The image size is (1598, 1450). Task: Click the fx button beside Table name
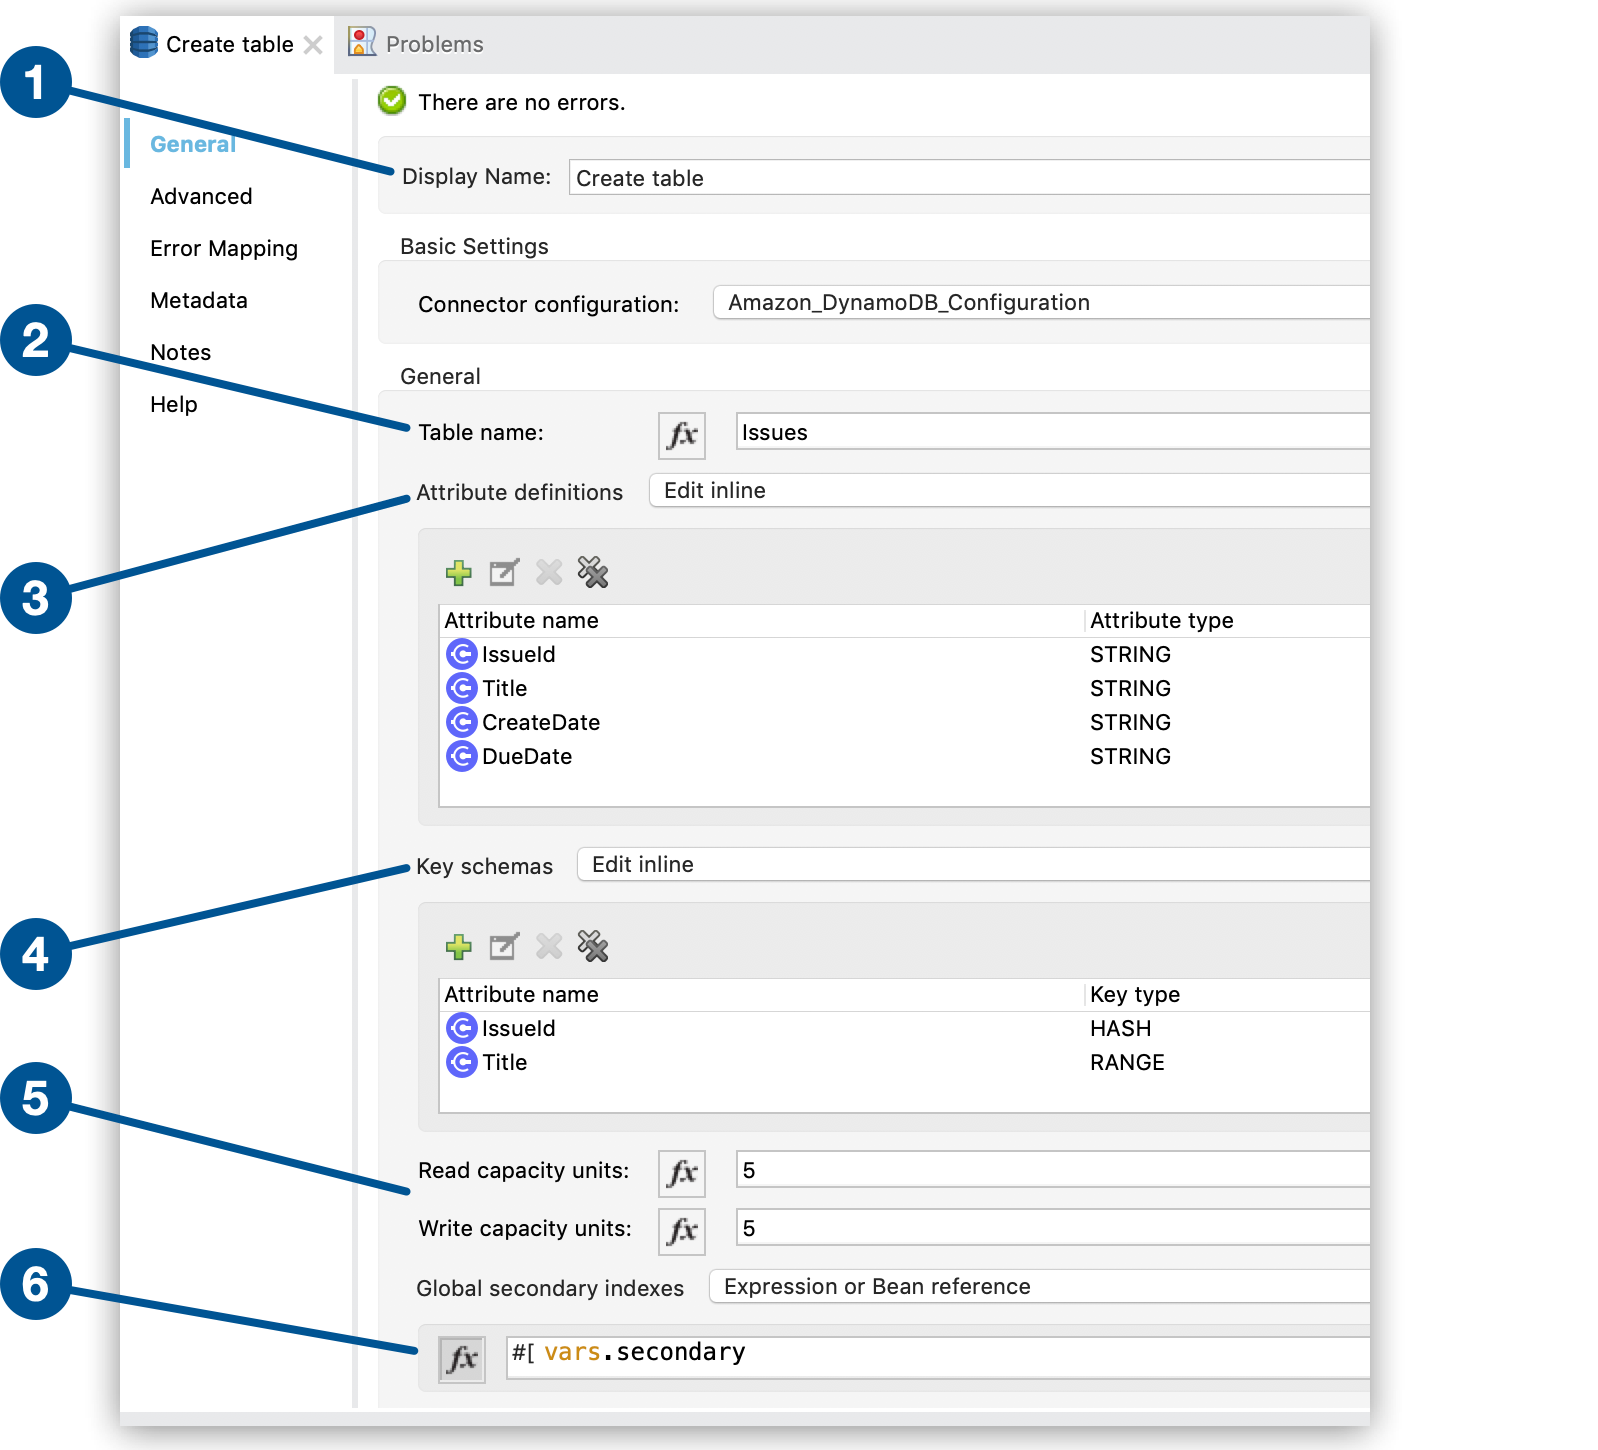[681, 435]
